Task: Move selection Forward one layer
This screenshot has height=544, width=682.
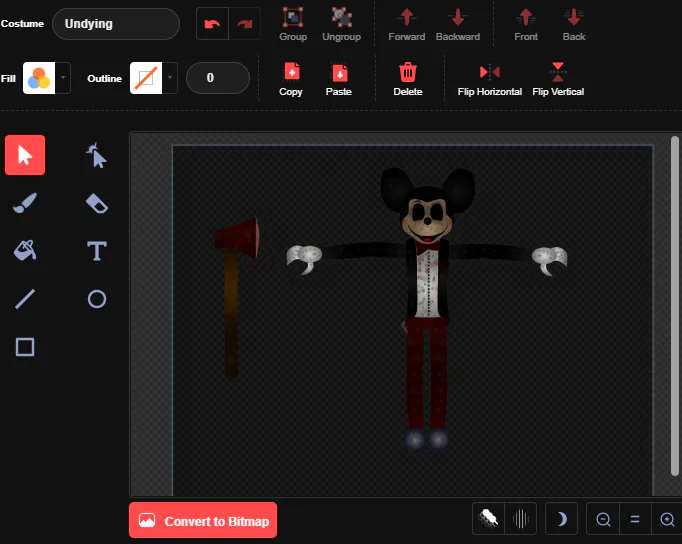Action: (x=407, y=24)
